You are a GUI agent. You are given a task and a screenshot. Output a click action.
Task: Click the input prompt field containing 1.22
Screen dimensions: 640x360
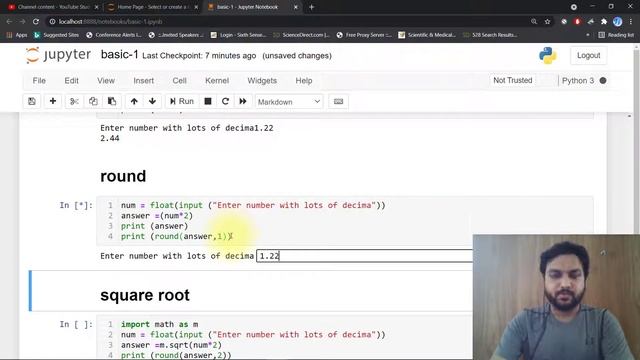click(364, 256)
